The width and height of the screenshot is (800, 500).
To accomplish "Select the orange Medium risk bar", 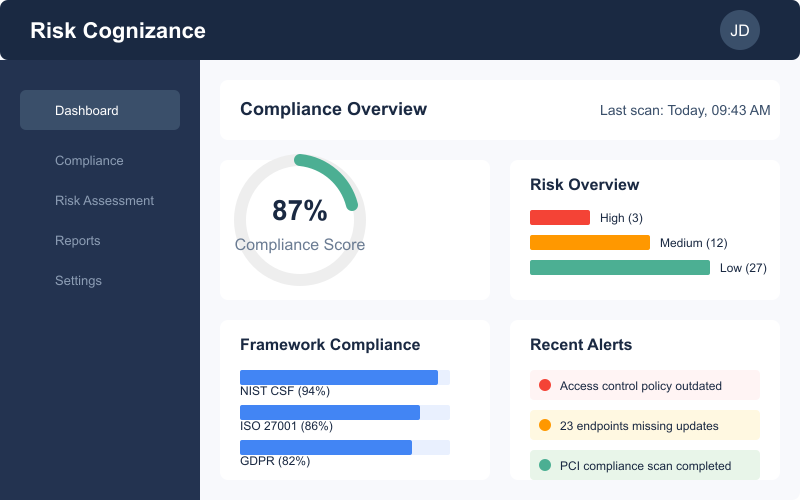I will (590, 242).
